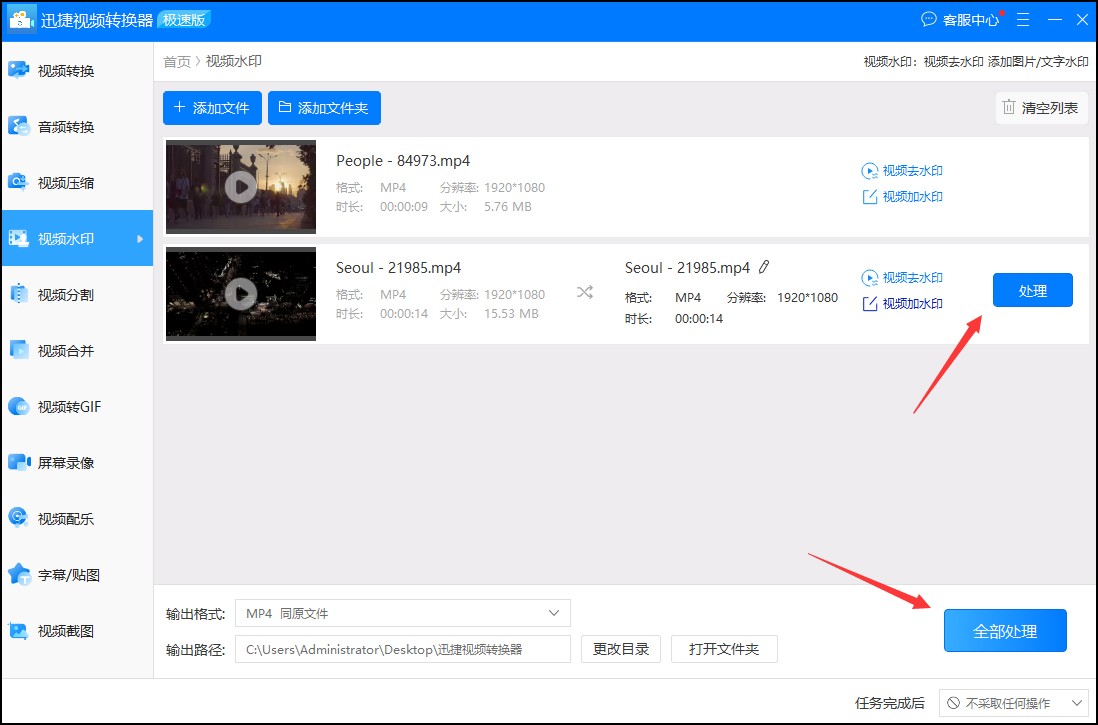Open the 任务完成后 action dropdown

tap(1013, 703)
